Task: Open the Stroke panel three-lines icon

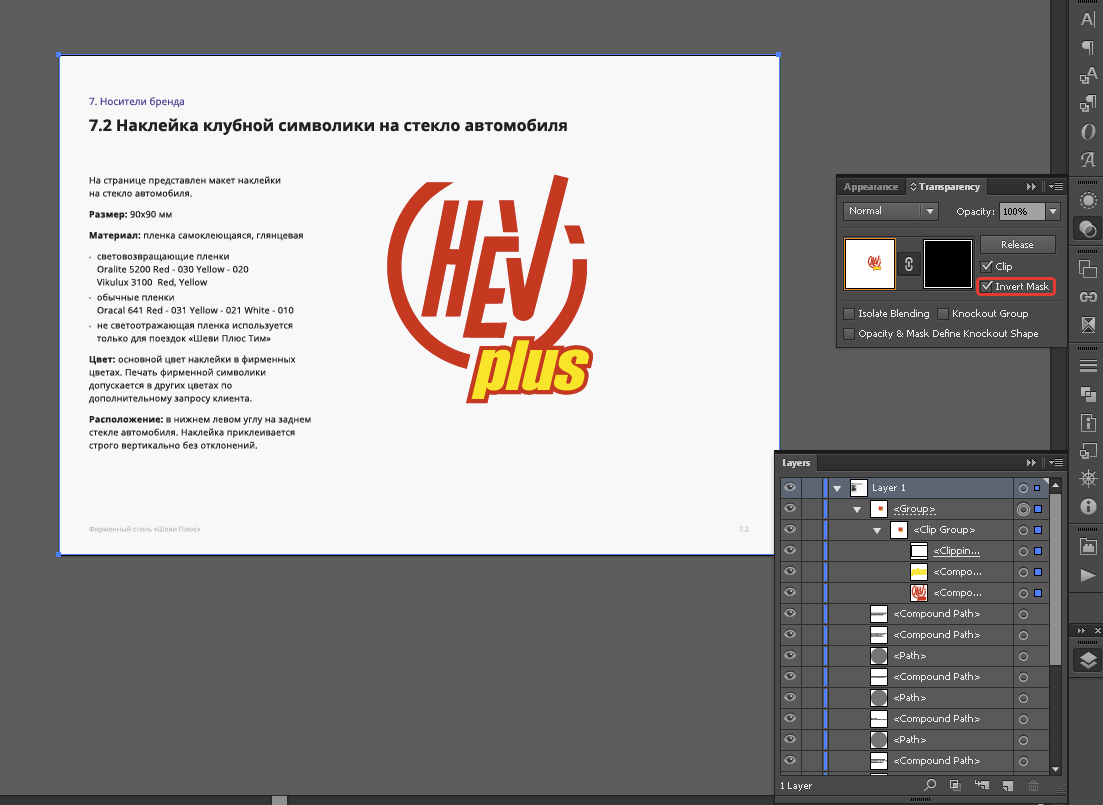Action: [1088, 366]
